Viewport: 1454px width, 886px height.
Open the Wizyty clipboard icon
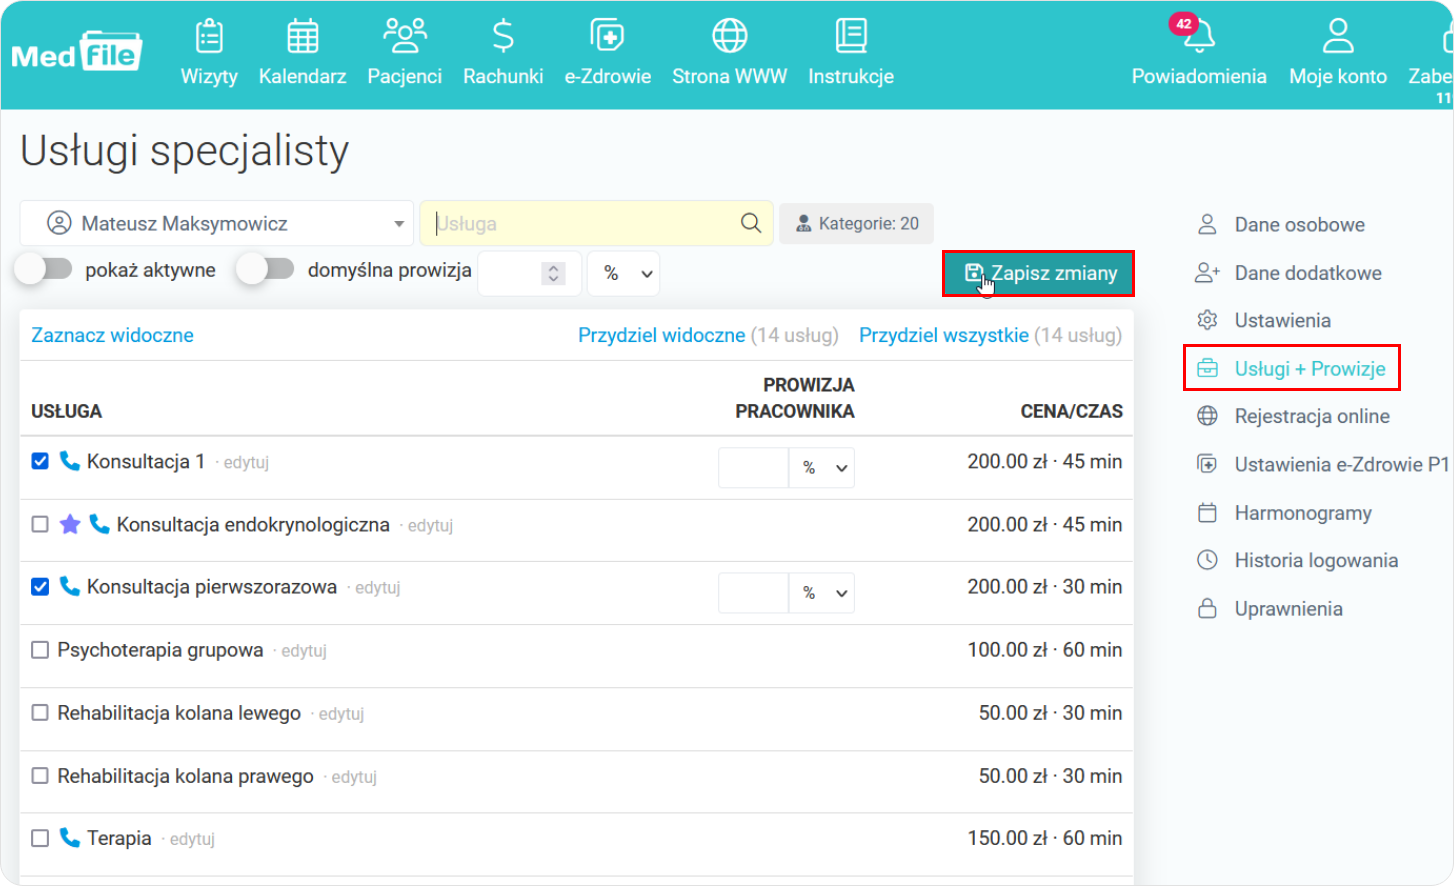(209, 37)
